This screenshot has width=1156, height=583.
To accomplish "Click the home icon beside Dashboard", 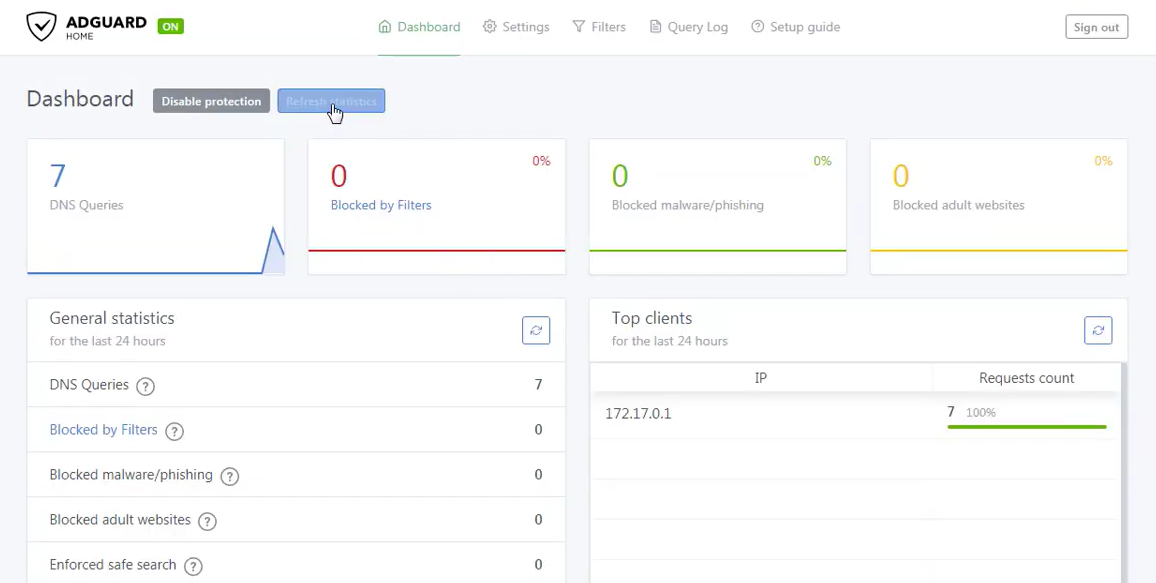I will [385, 26].
